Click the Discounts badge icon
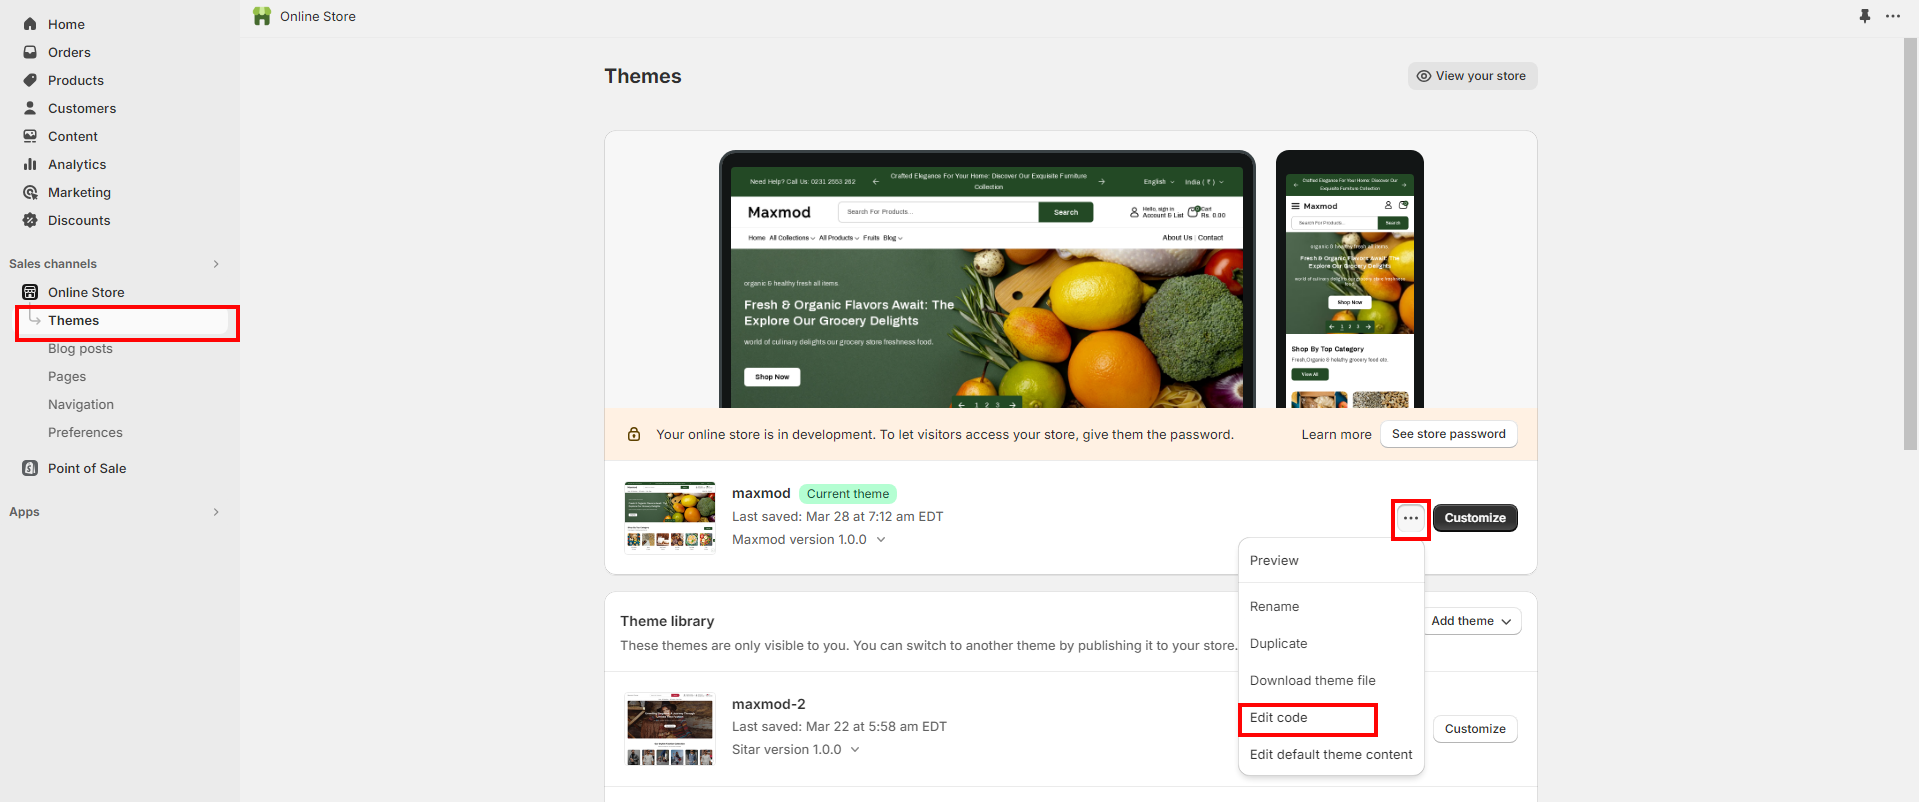The height and width of the screenshot is (802, 1919). tap(30, 220)
